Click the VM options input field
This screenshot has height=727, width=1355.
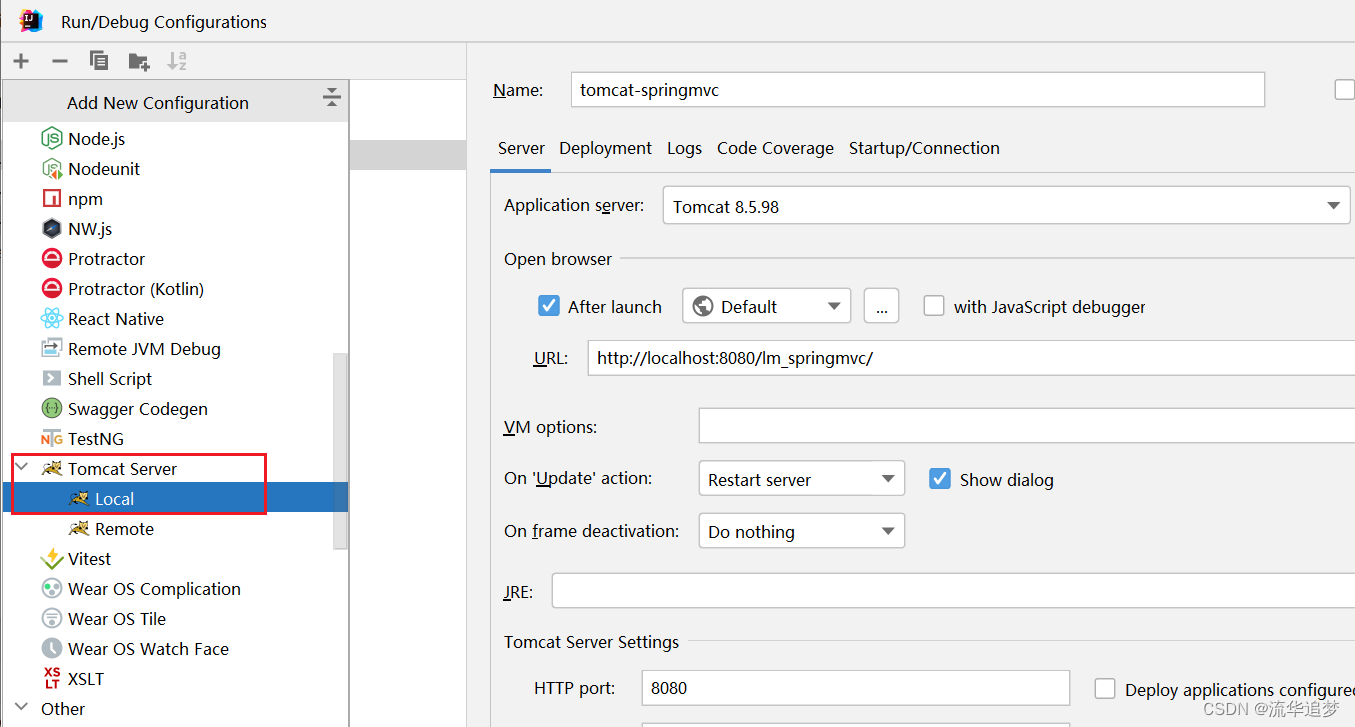click(1026, 427)
